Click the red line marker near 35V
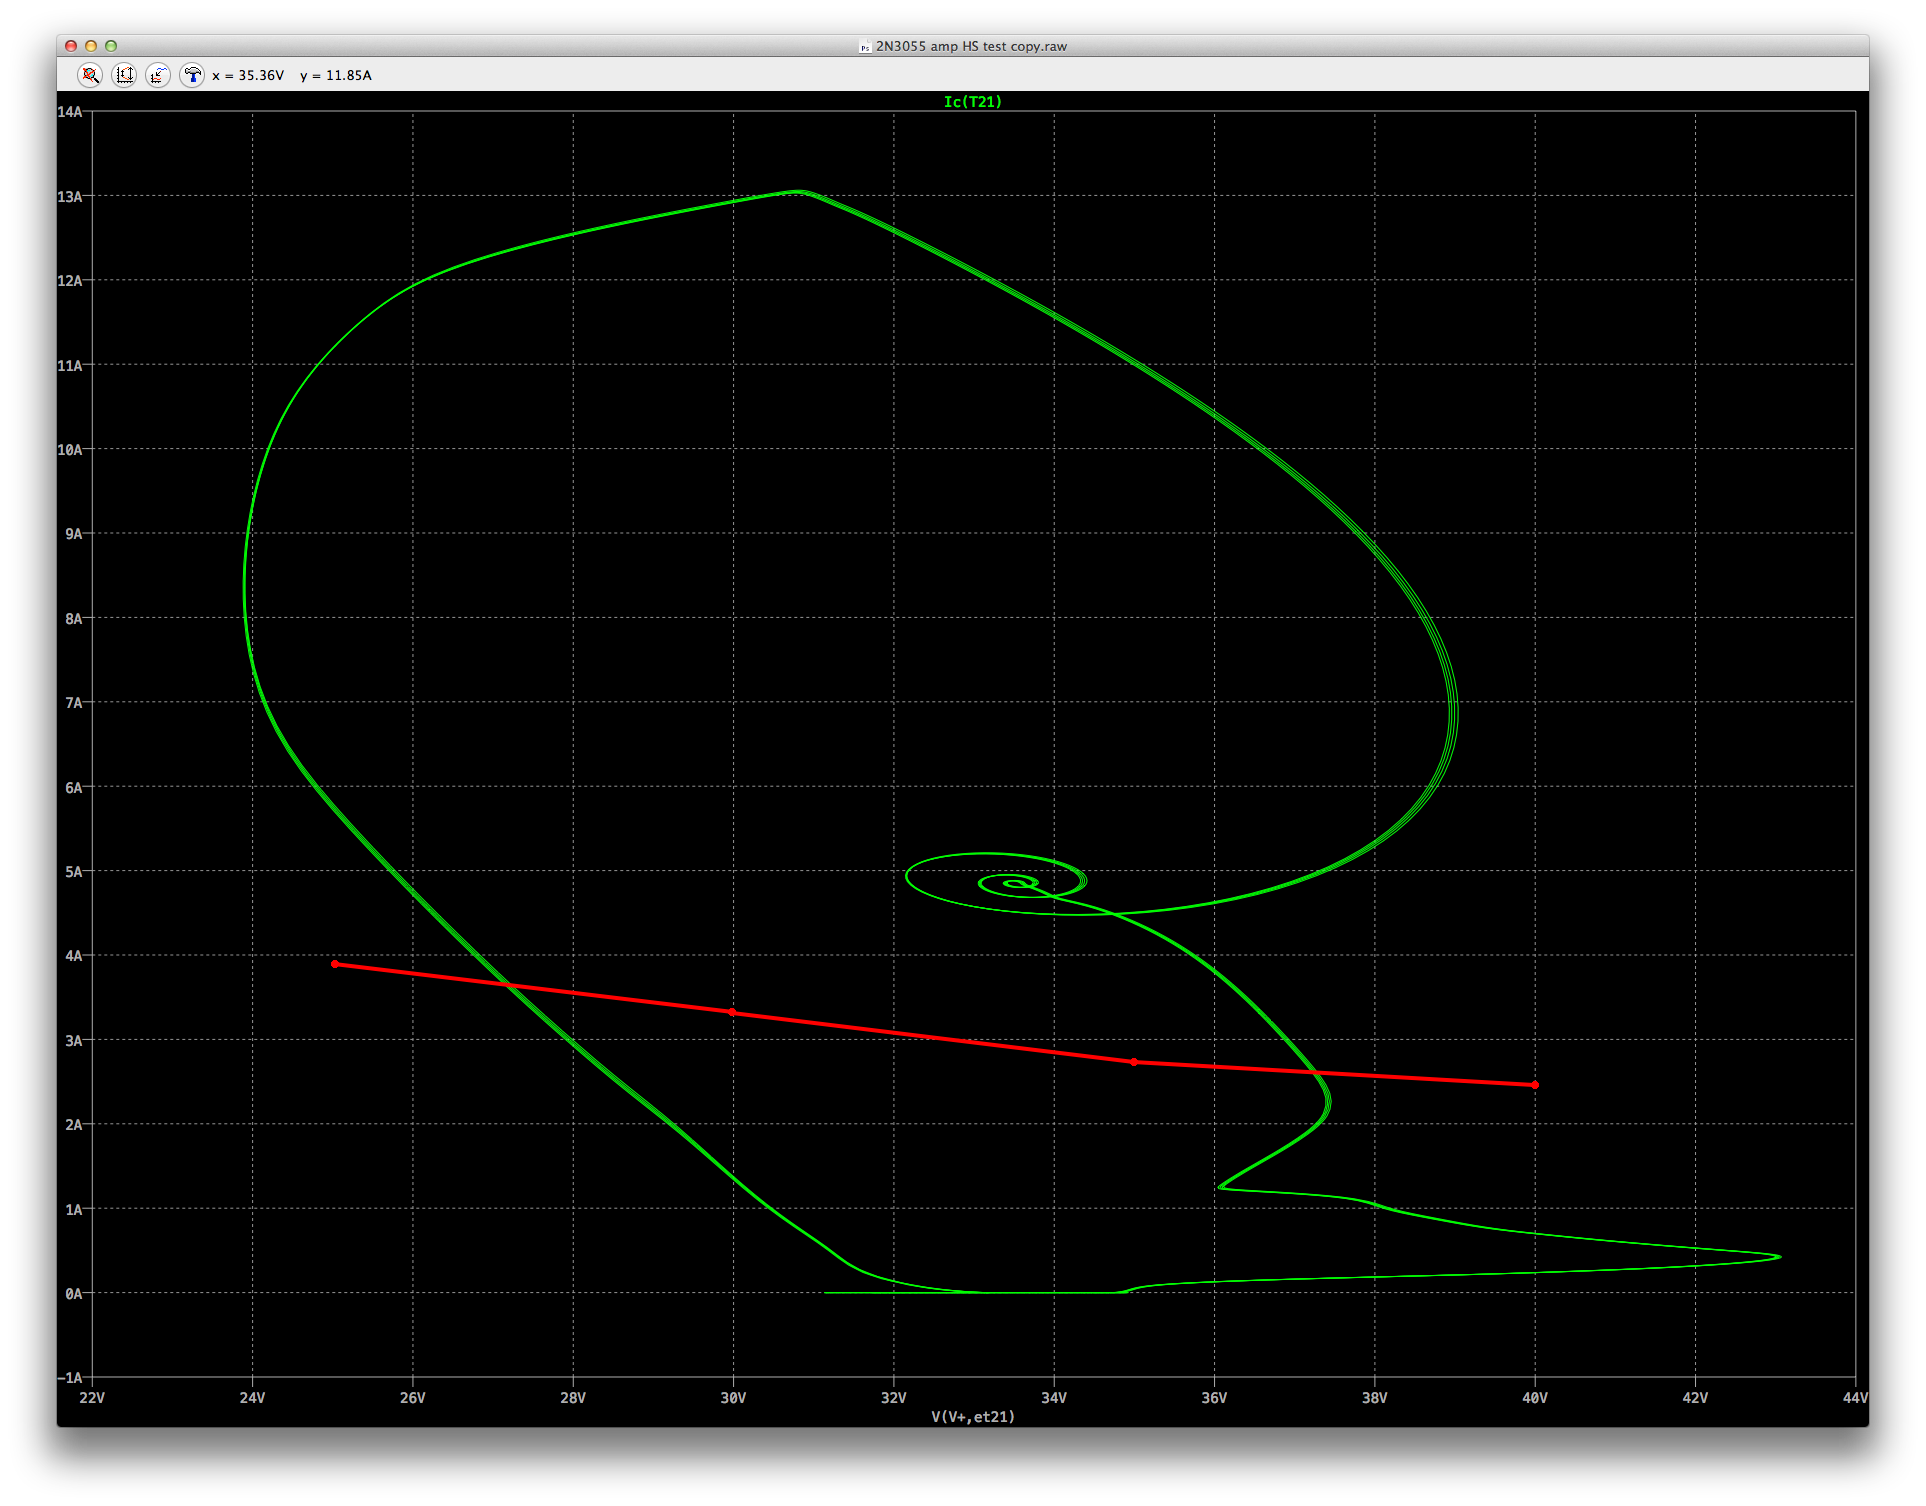 1134,1062
